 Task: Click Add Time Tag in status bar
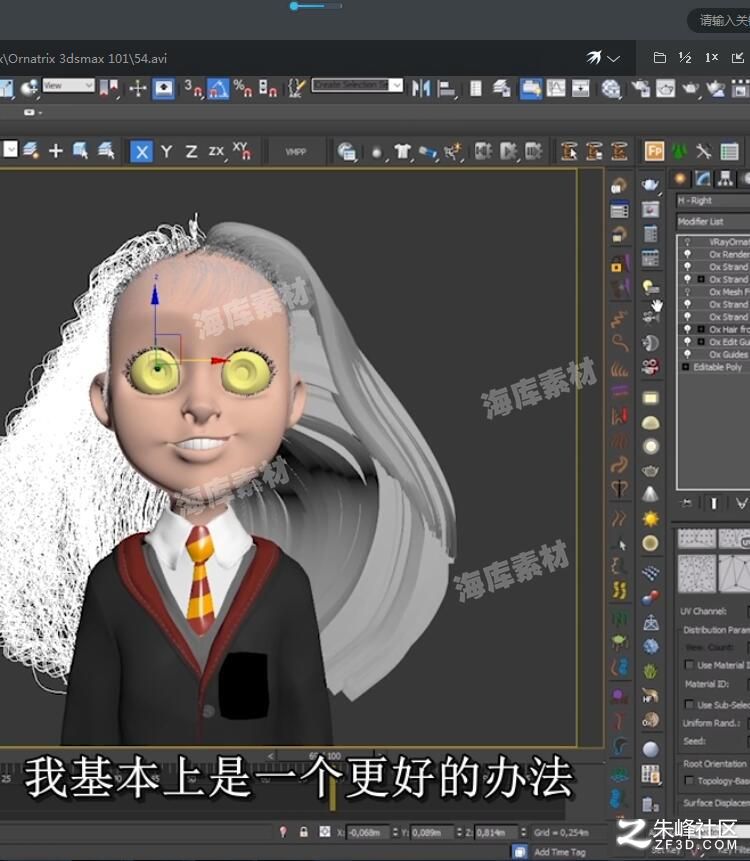click(559, 852)
